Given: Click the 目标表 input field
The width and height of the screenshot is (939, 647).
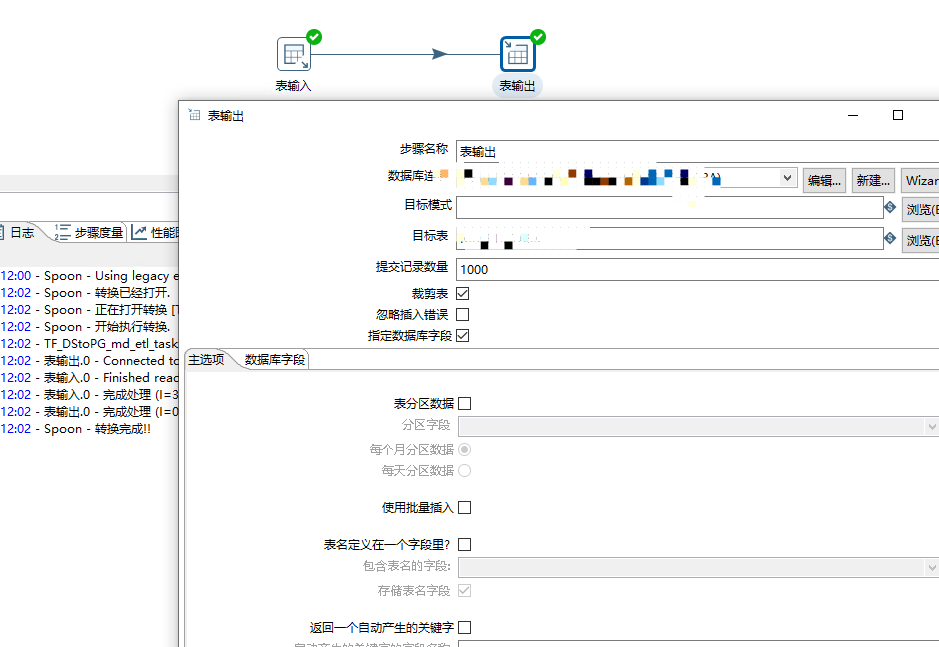Looking at the screenshot, I should [670, 238].
